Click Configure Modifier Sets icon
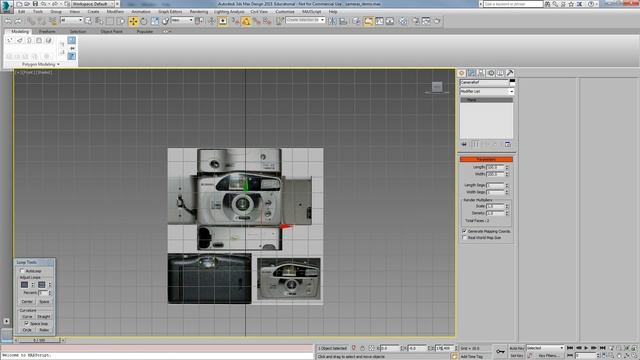Image resolution: width=640 pixels, height=360 pixels. [508, 144]
